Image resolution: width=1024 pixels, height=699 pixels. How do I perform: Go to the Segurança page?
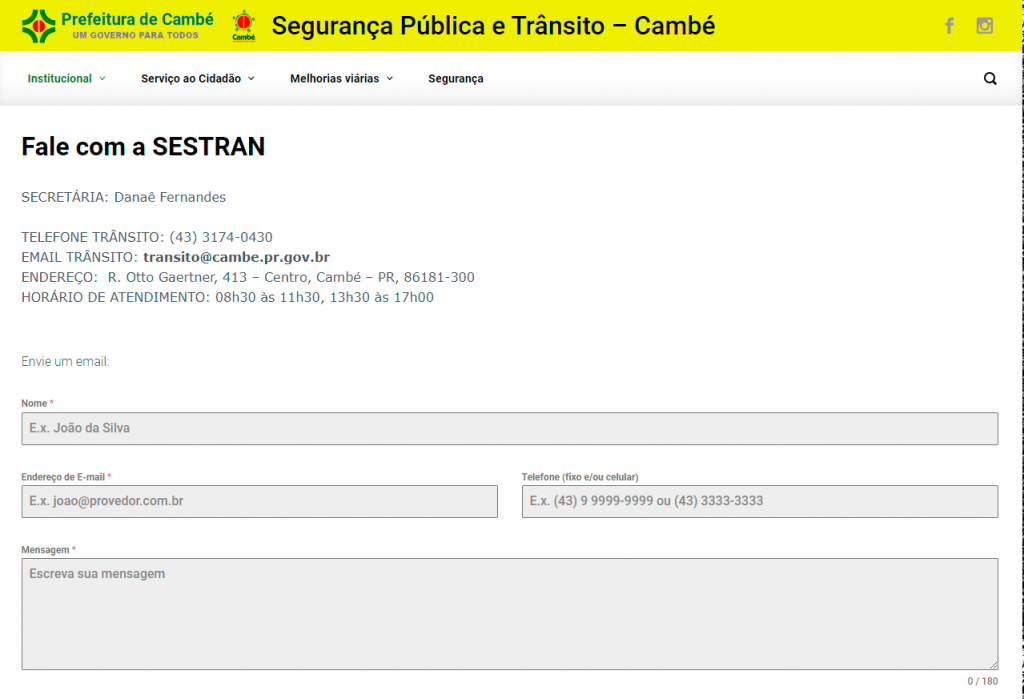click(456, 78)
